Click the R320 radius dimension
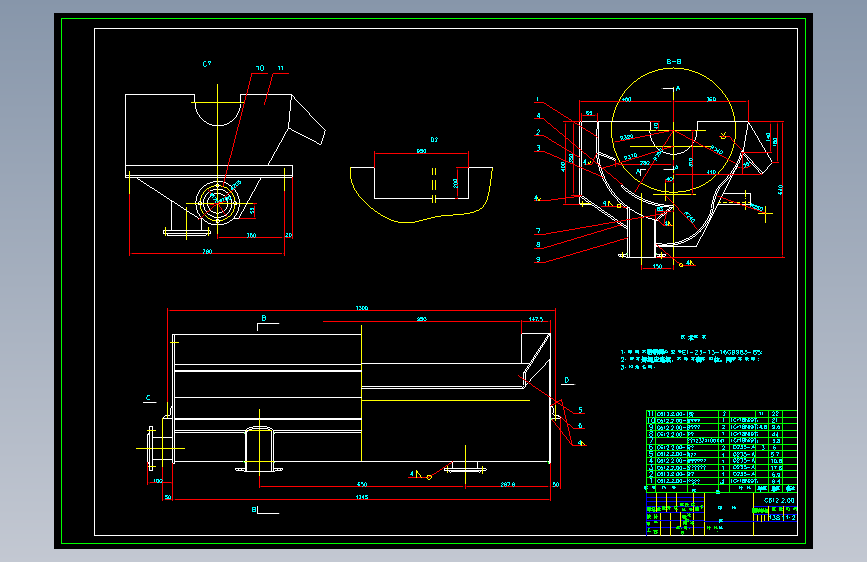Screen dimensions: 867x562 626,137
